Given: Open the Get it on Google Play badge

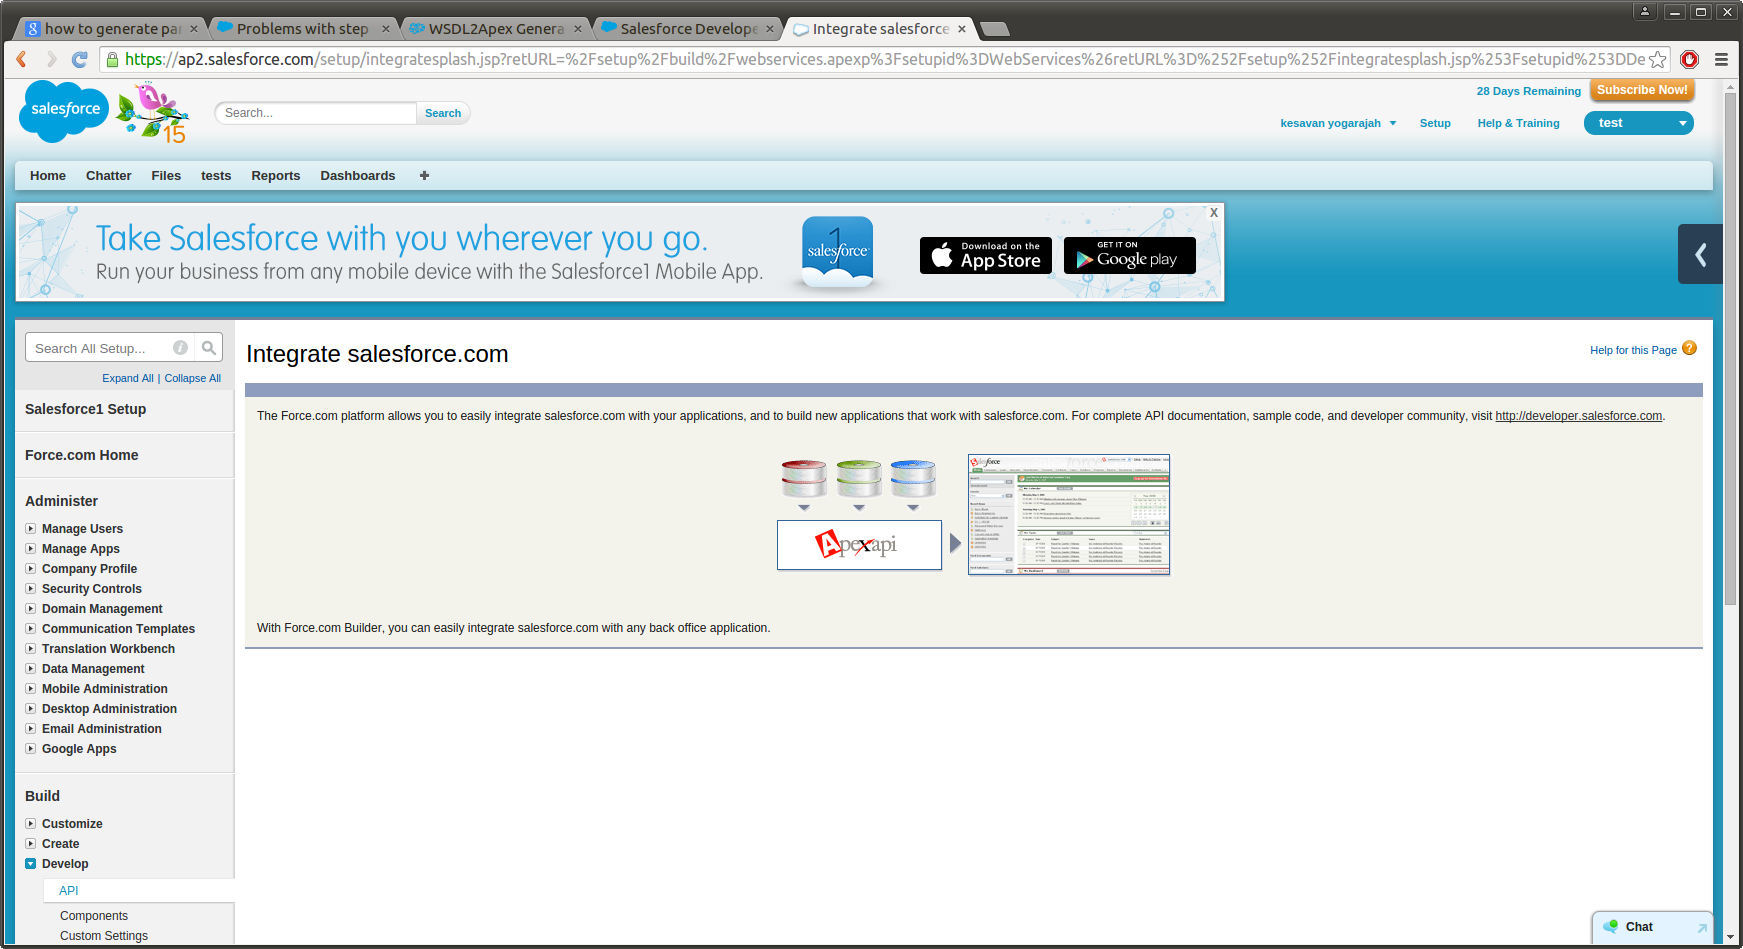Looking at the screenshot, I should (x=1130, y=255).
